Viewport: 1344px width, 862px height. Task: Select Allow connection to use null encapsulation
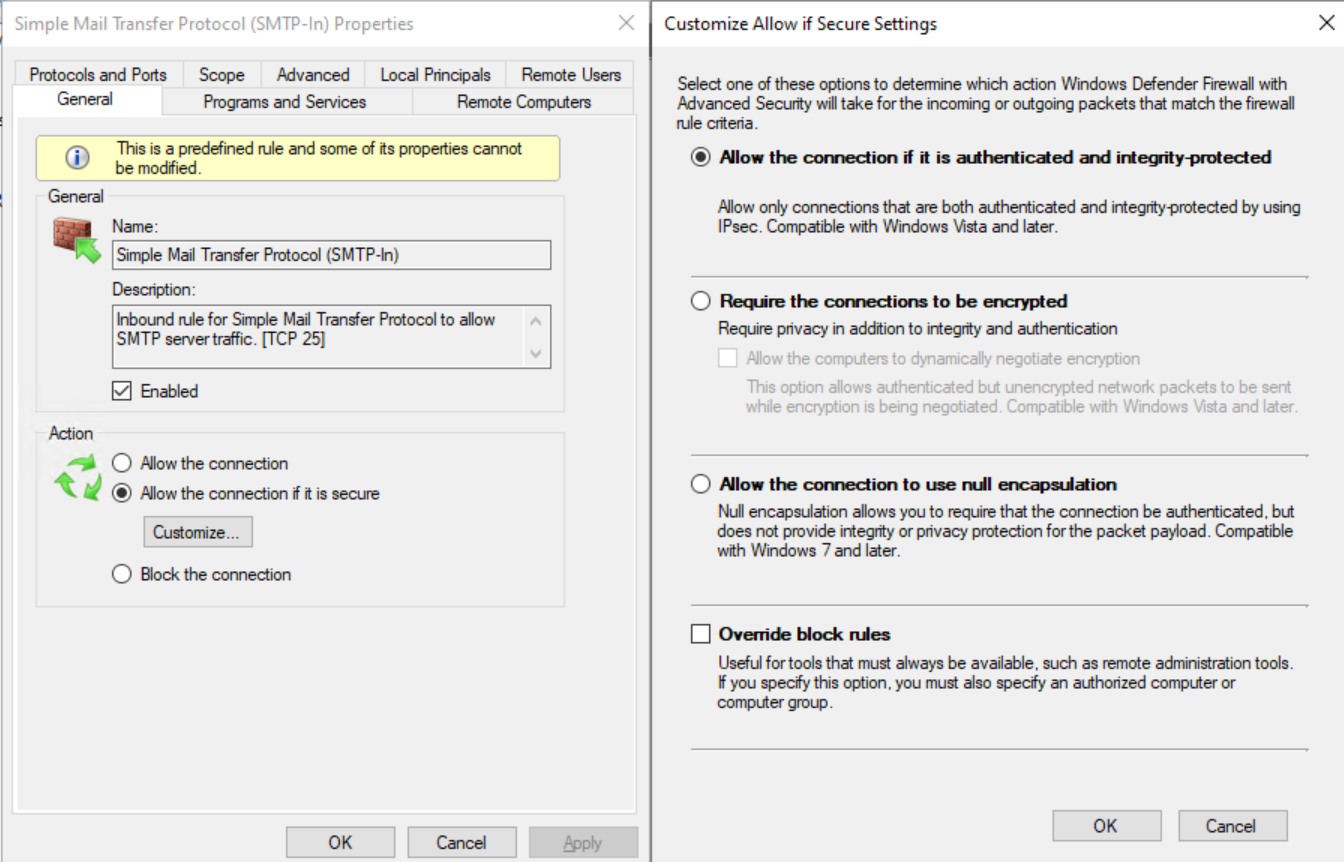point(700,484)
